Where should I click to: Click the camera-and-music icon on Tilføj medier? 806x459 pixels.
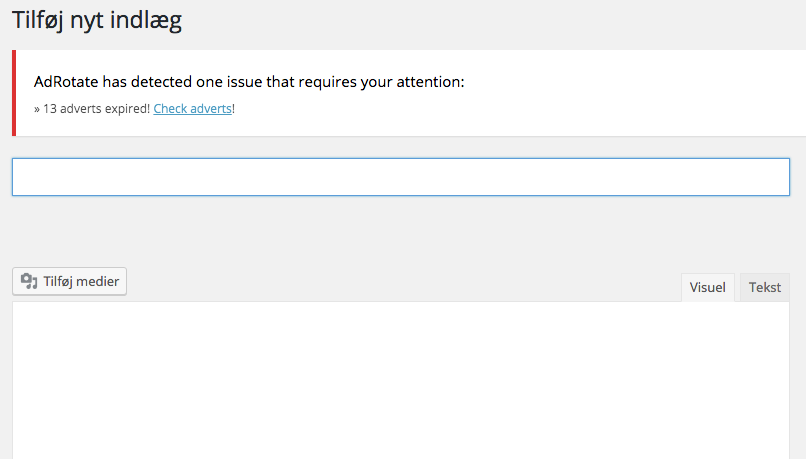(x=29, y=281)
